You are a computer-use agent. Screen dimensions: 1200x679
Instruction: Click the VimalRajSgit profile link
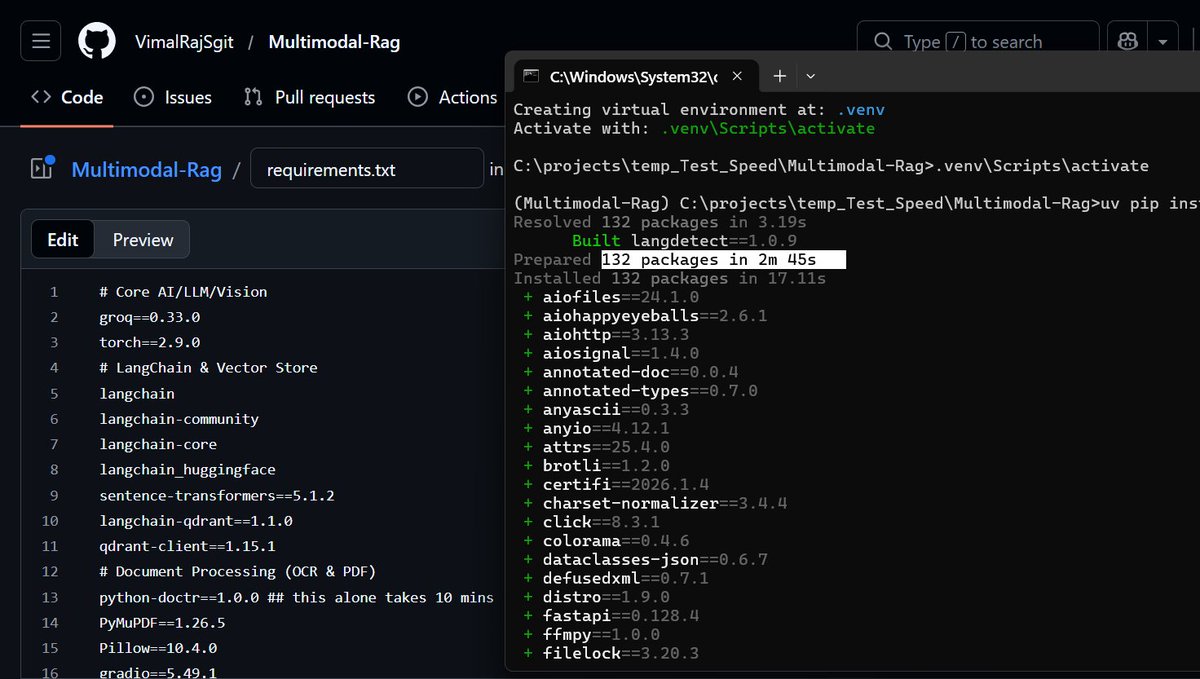click(186, 41)
